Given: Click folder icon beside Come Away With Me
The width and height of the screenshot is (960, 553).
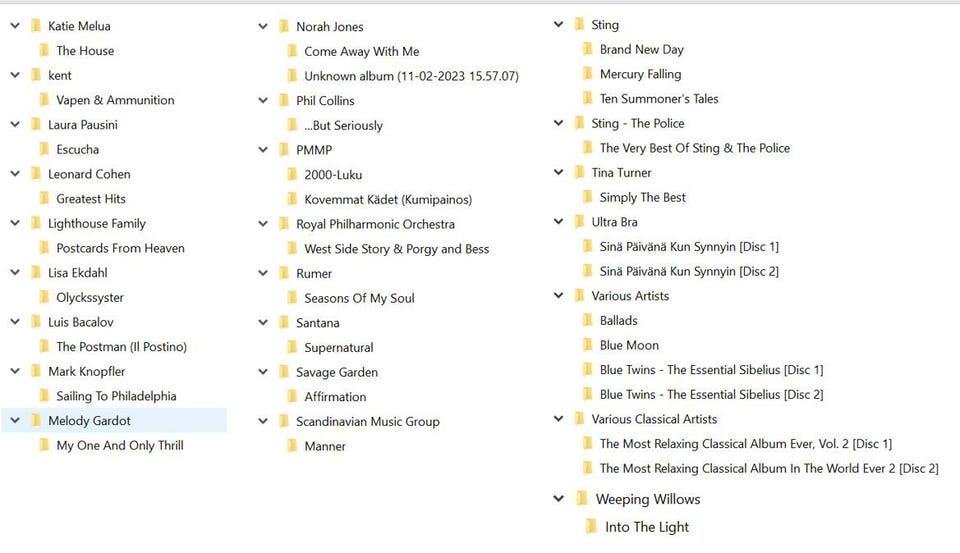Looking at the screenshot, I should (292, 51).
